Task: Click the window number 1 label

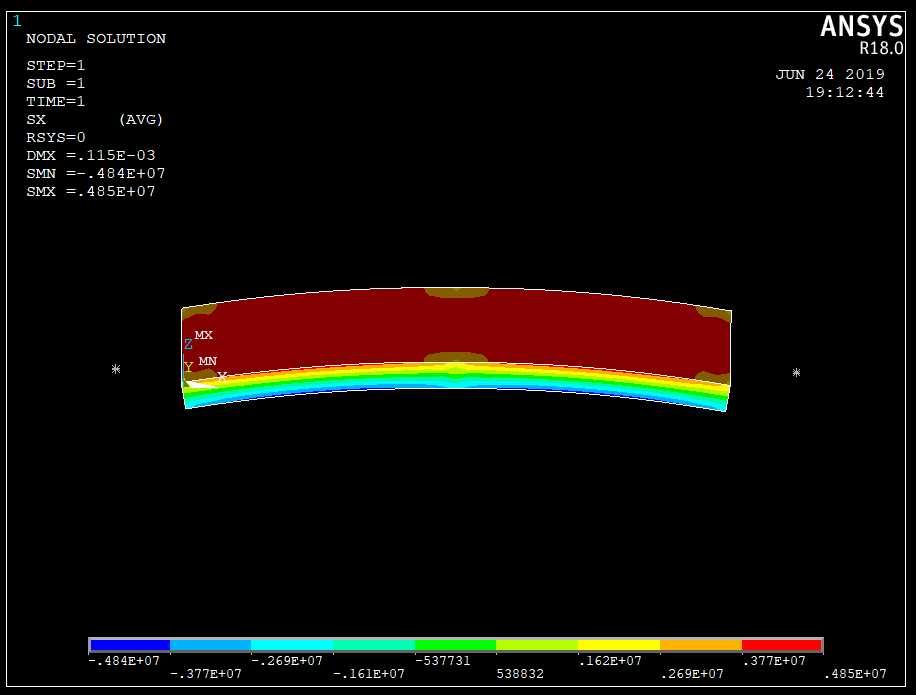Action: 17,21
